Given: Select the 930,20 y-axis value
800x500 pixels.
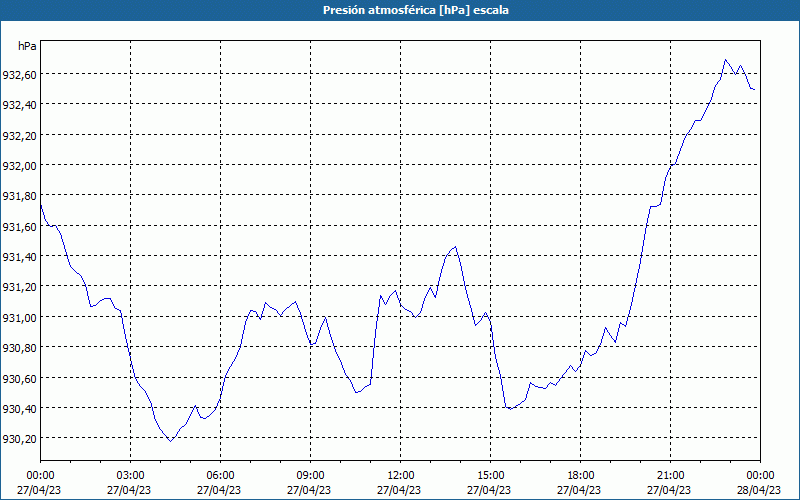Looking at the screenshot, I should (x=19, y=439).
